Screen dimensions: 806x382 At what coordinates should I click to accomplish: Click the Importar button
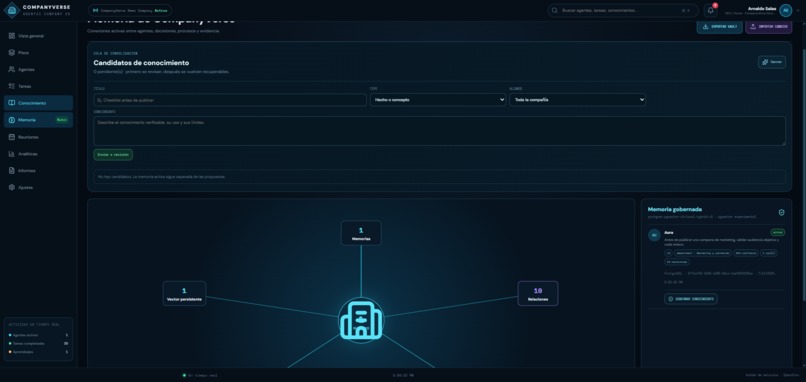(x=768, y=27)
